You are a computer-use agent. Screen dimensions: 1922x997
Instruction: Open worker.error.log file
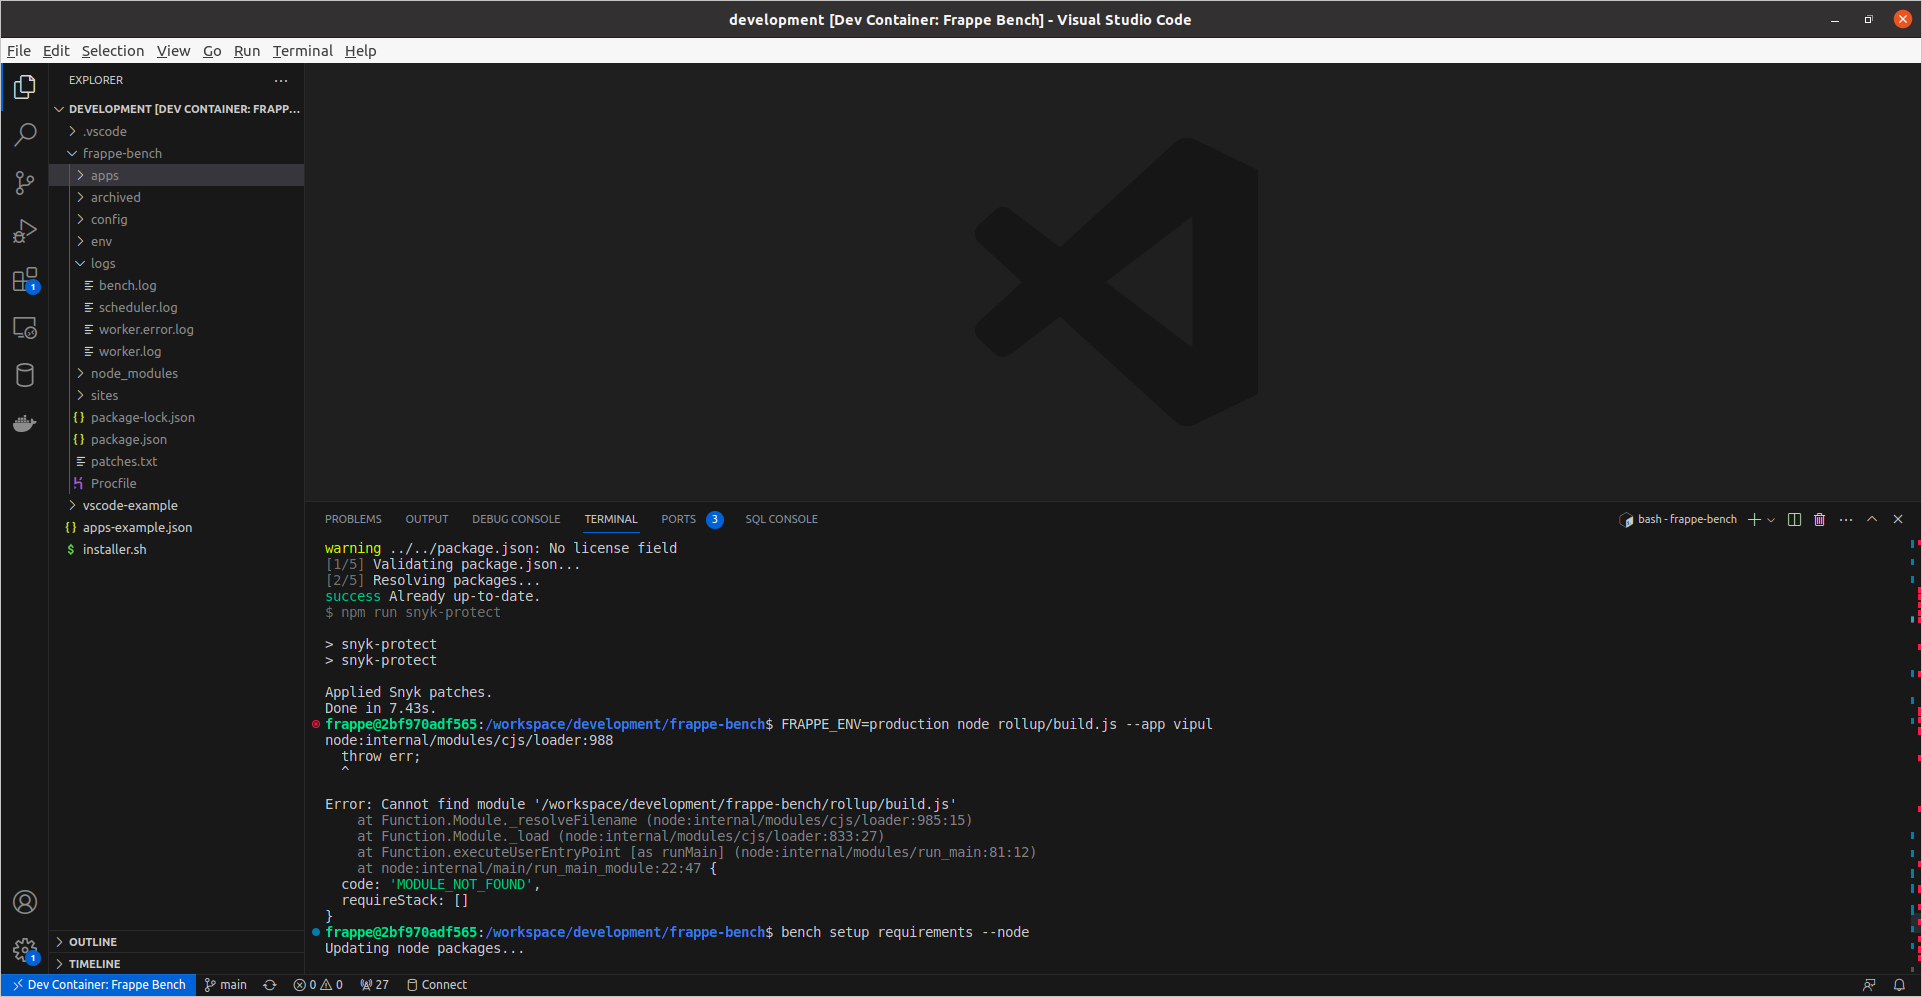[x=177, y=329]
